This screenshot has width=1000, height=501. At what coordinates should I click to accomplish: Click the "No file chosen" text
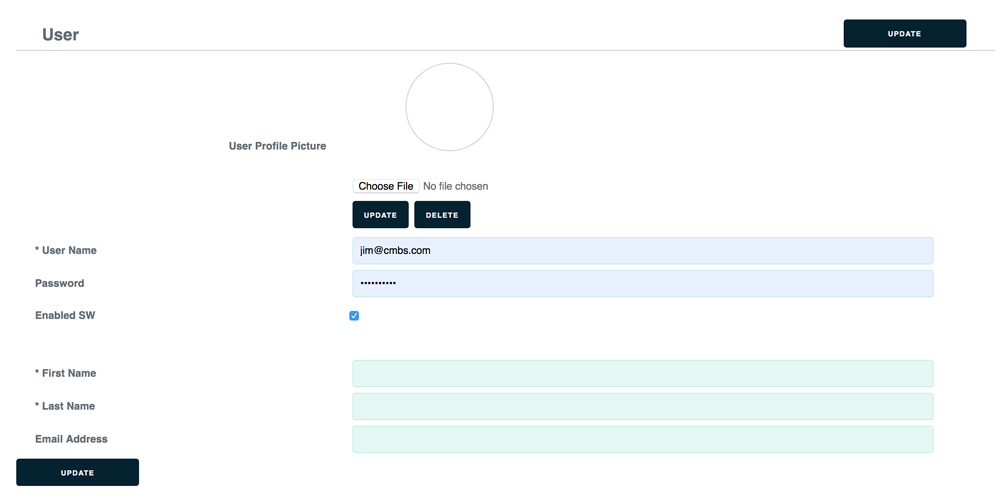tap(455, 187)
